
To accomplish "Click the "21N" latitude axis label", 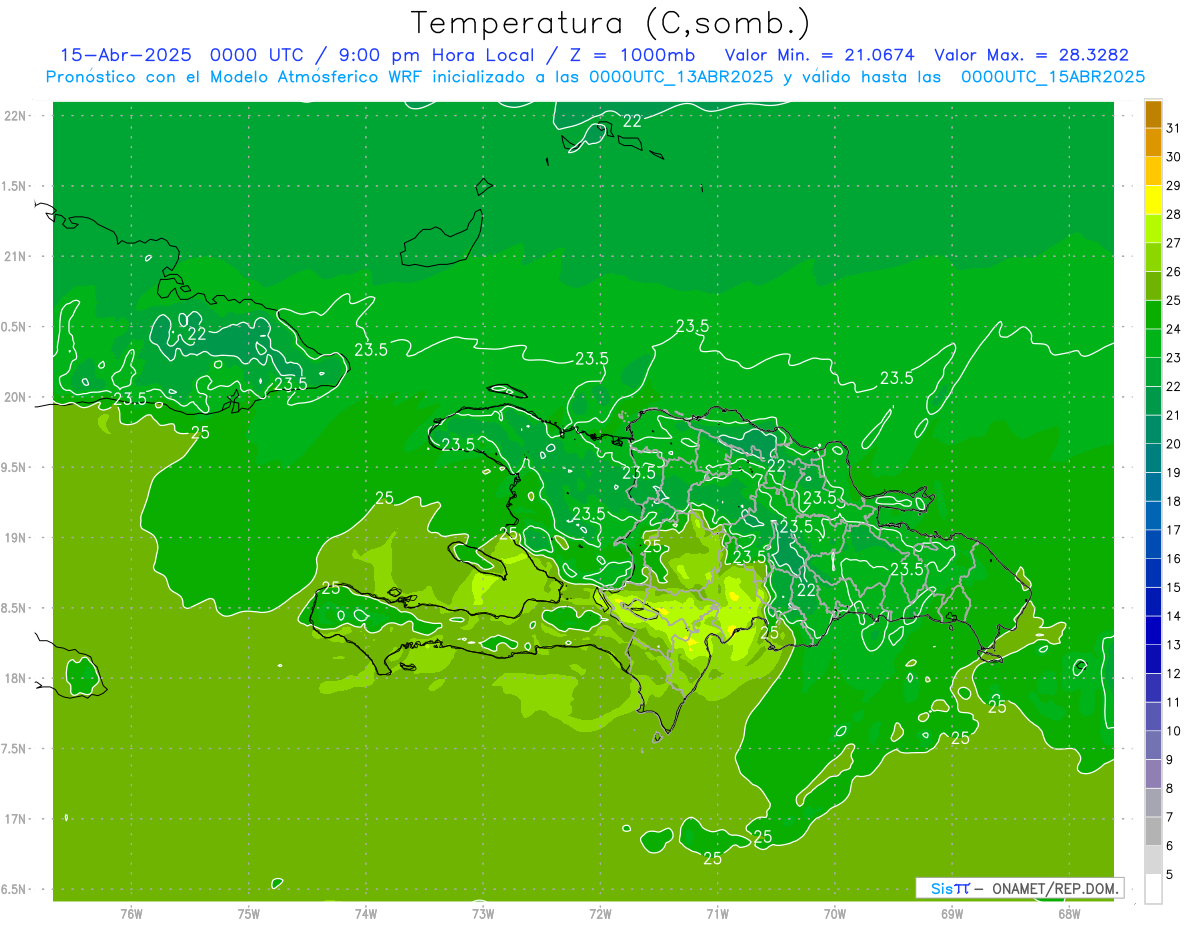I will pos(17,257).
